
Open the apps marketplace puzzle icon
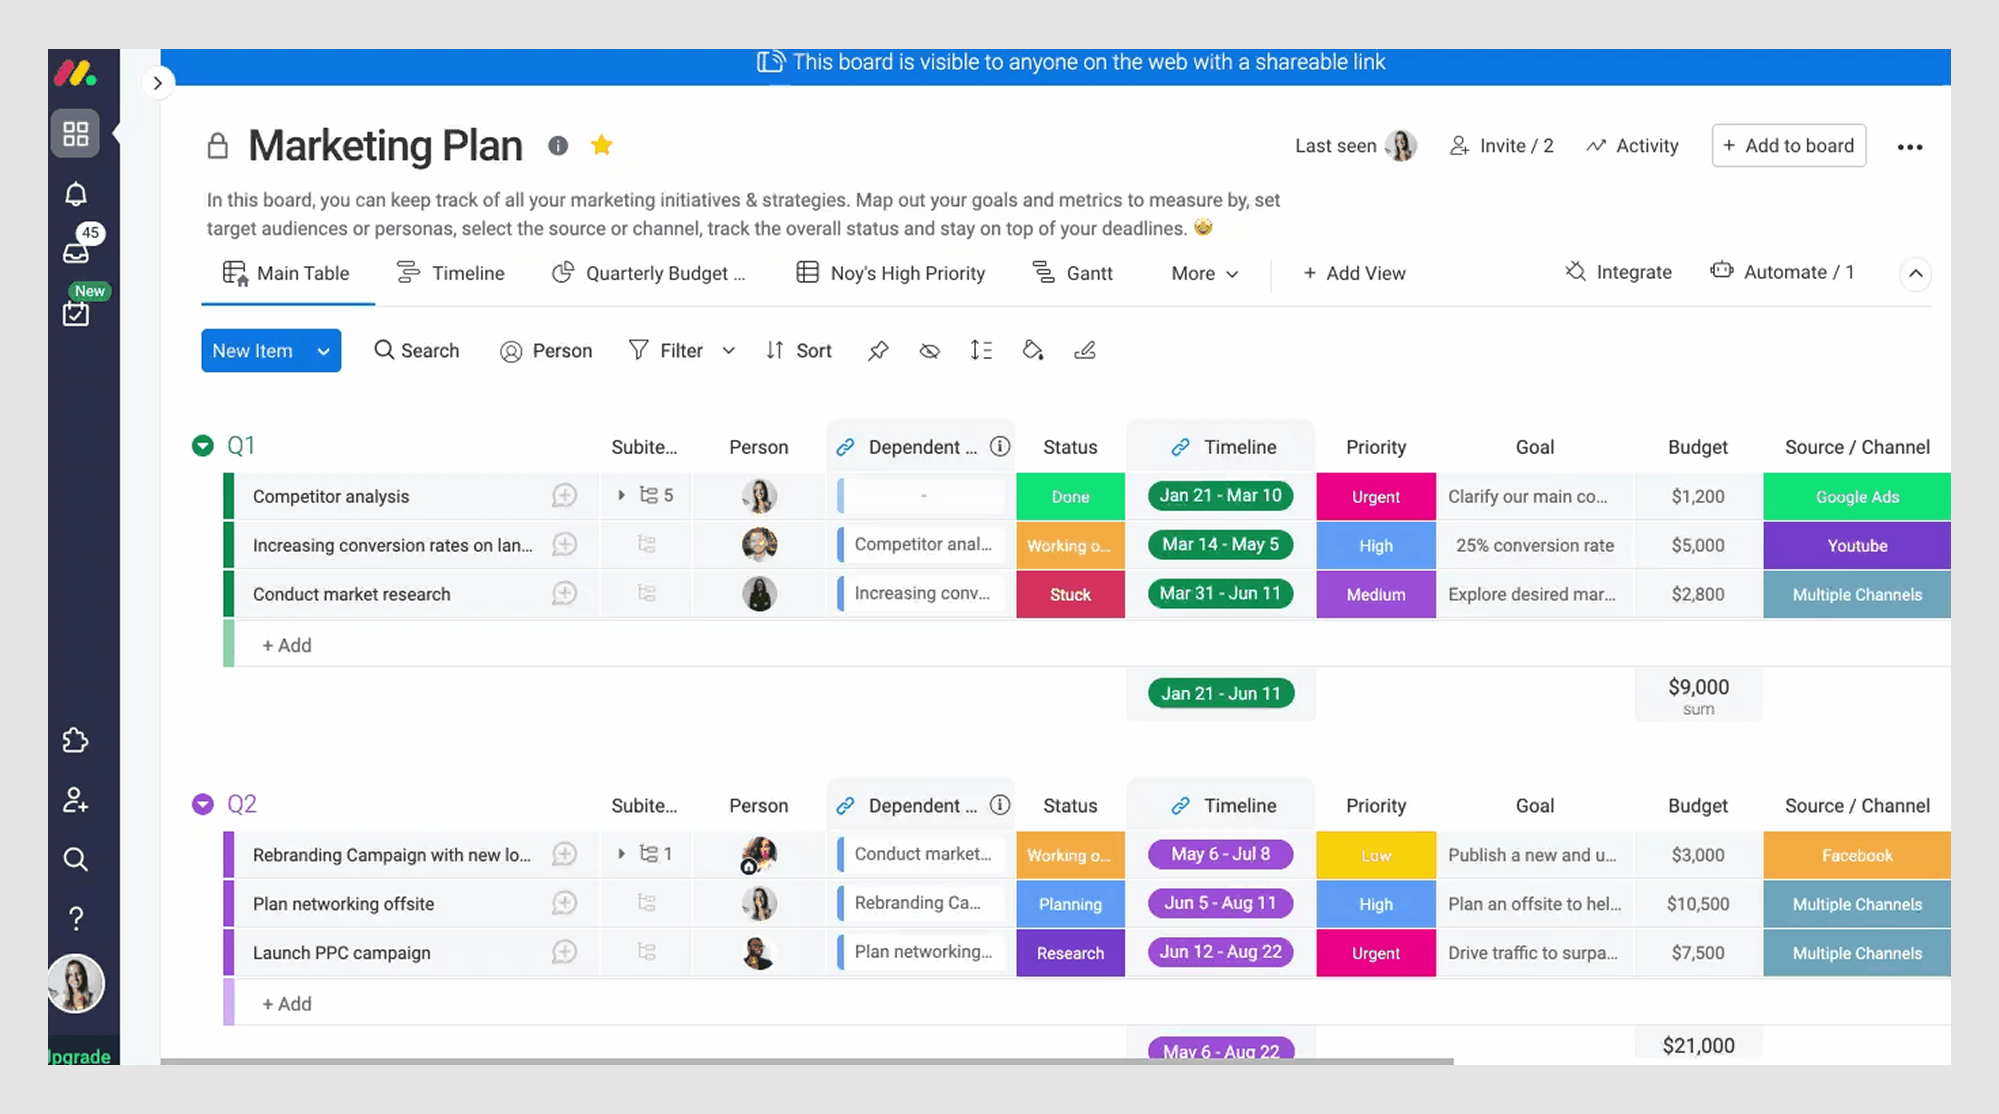click(x=75, y=740)
